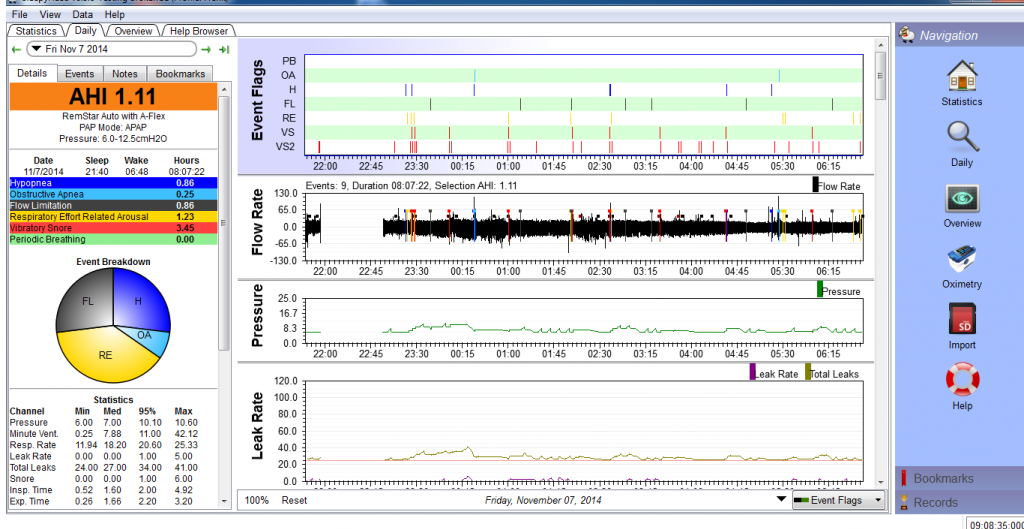Screen dimensions: 1024x529
Task: Open the Bookmarks sub-tab
Action: [x=180, y=74]
